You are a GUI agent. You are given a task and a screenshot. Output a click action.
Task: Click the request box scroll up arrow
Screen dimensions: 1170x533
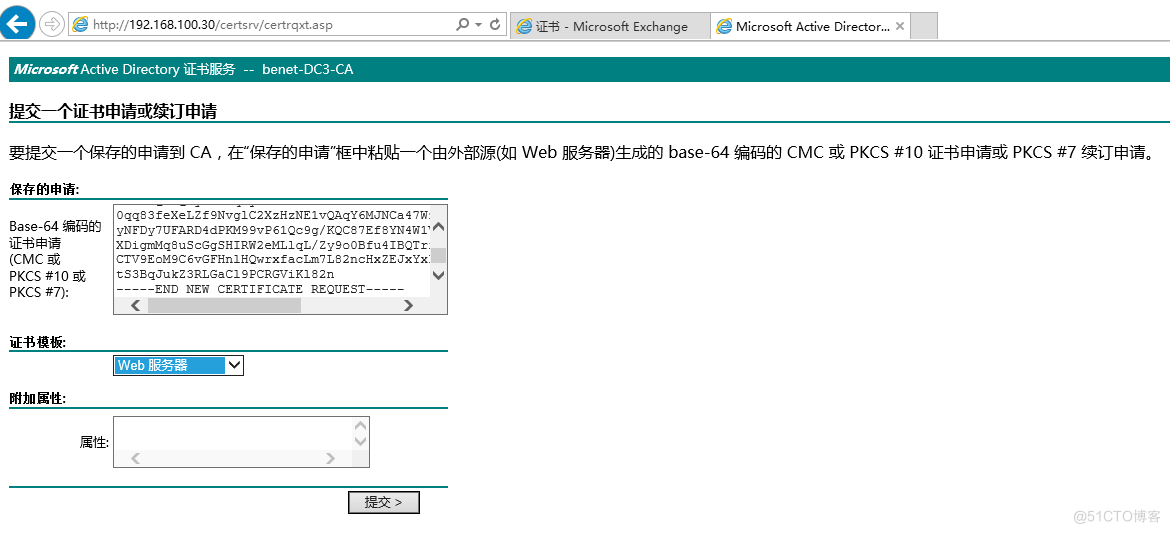click(438, 227)
